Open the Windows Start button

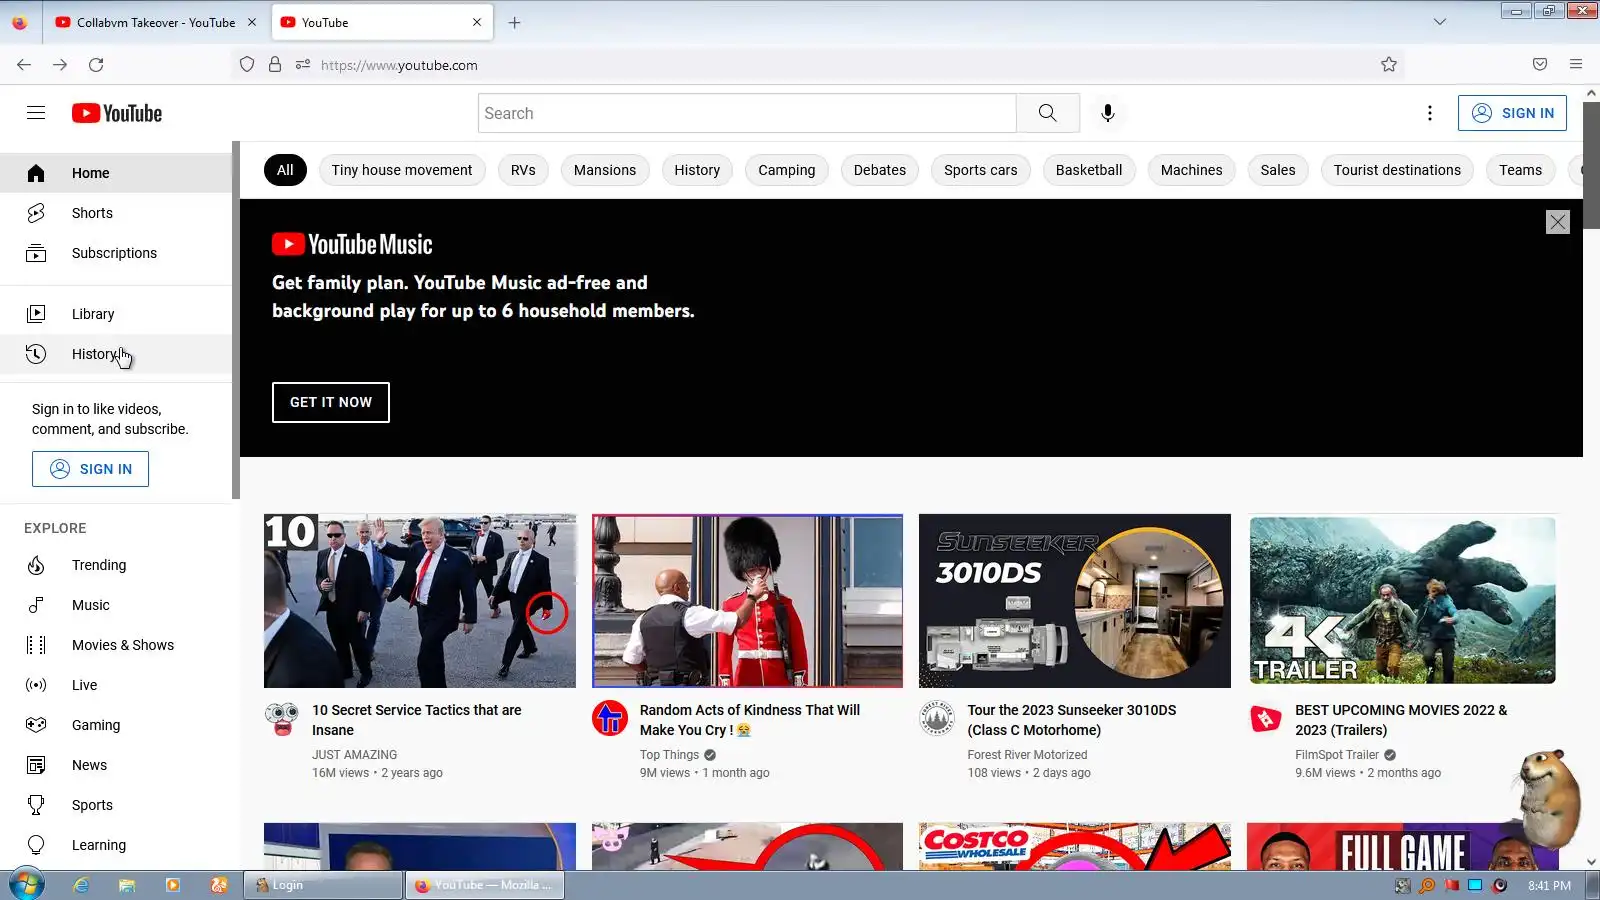click(x=26, y=885)
